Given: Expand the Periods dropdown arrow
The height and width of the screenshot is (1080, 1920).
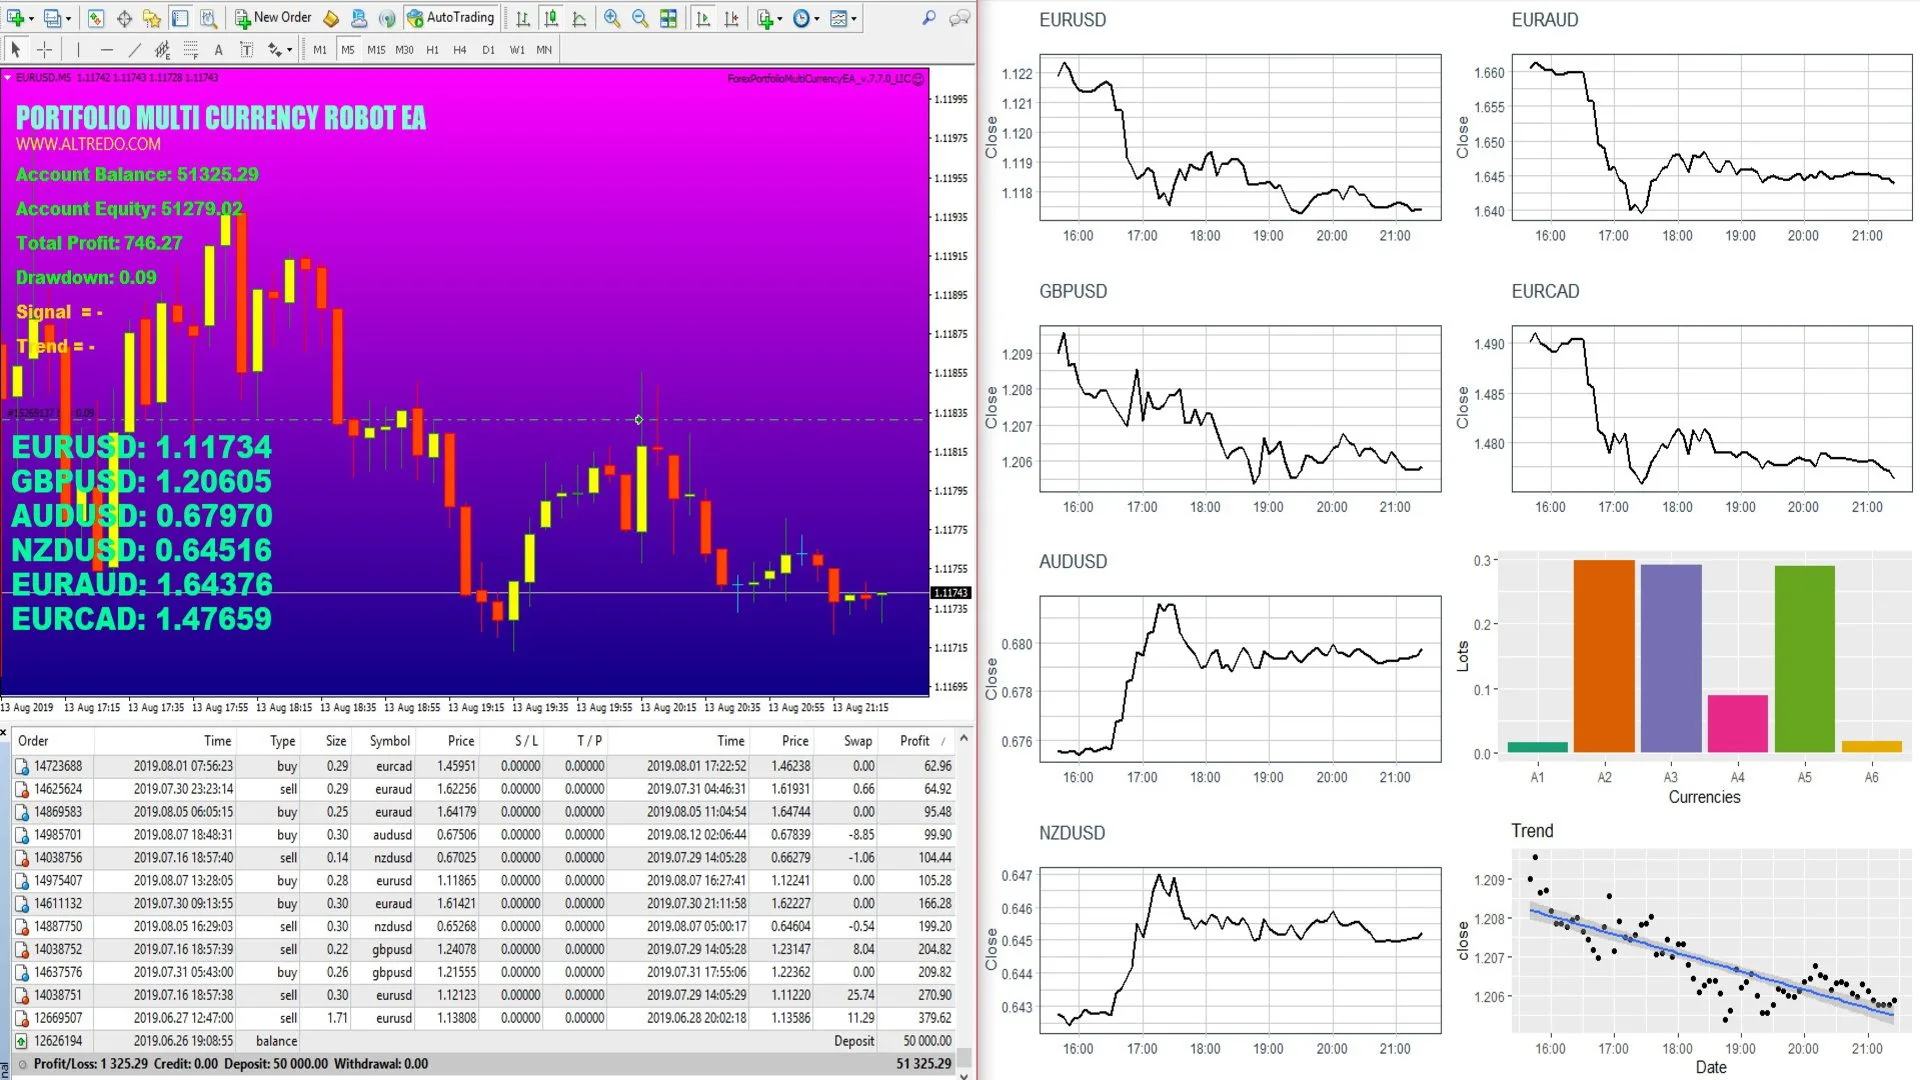Looking at the screenshot, I should pyautogui.click(x=817, y=18).
